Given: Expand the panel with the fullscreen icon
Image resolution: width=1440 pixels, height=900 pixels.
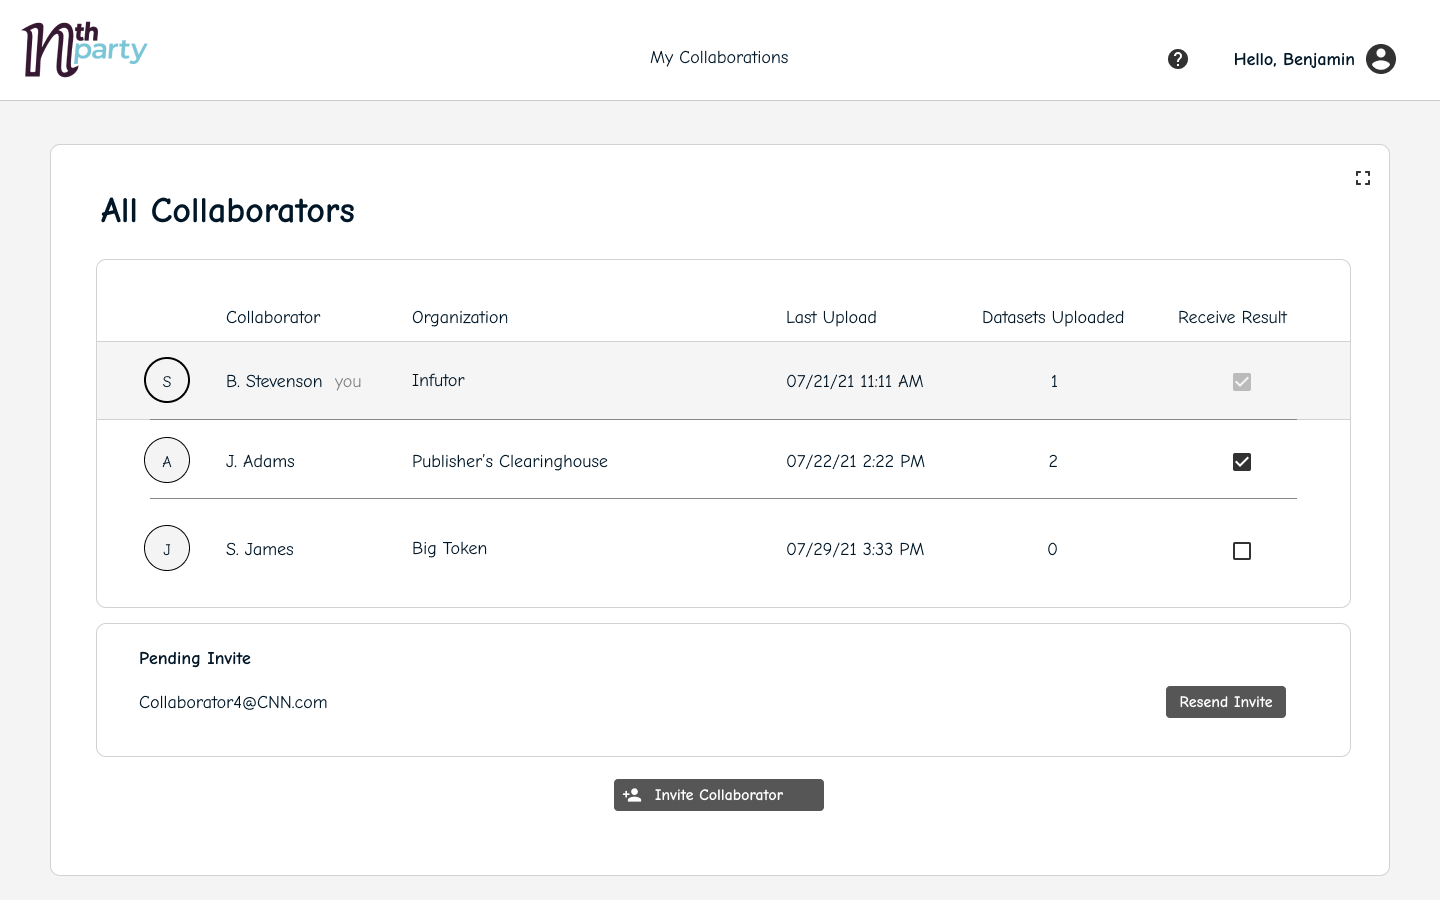Looking at the screenshot, I should (x=1363, y=178).
